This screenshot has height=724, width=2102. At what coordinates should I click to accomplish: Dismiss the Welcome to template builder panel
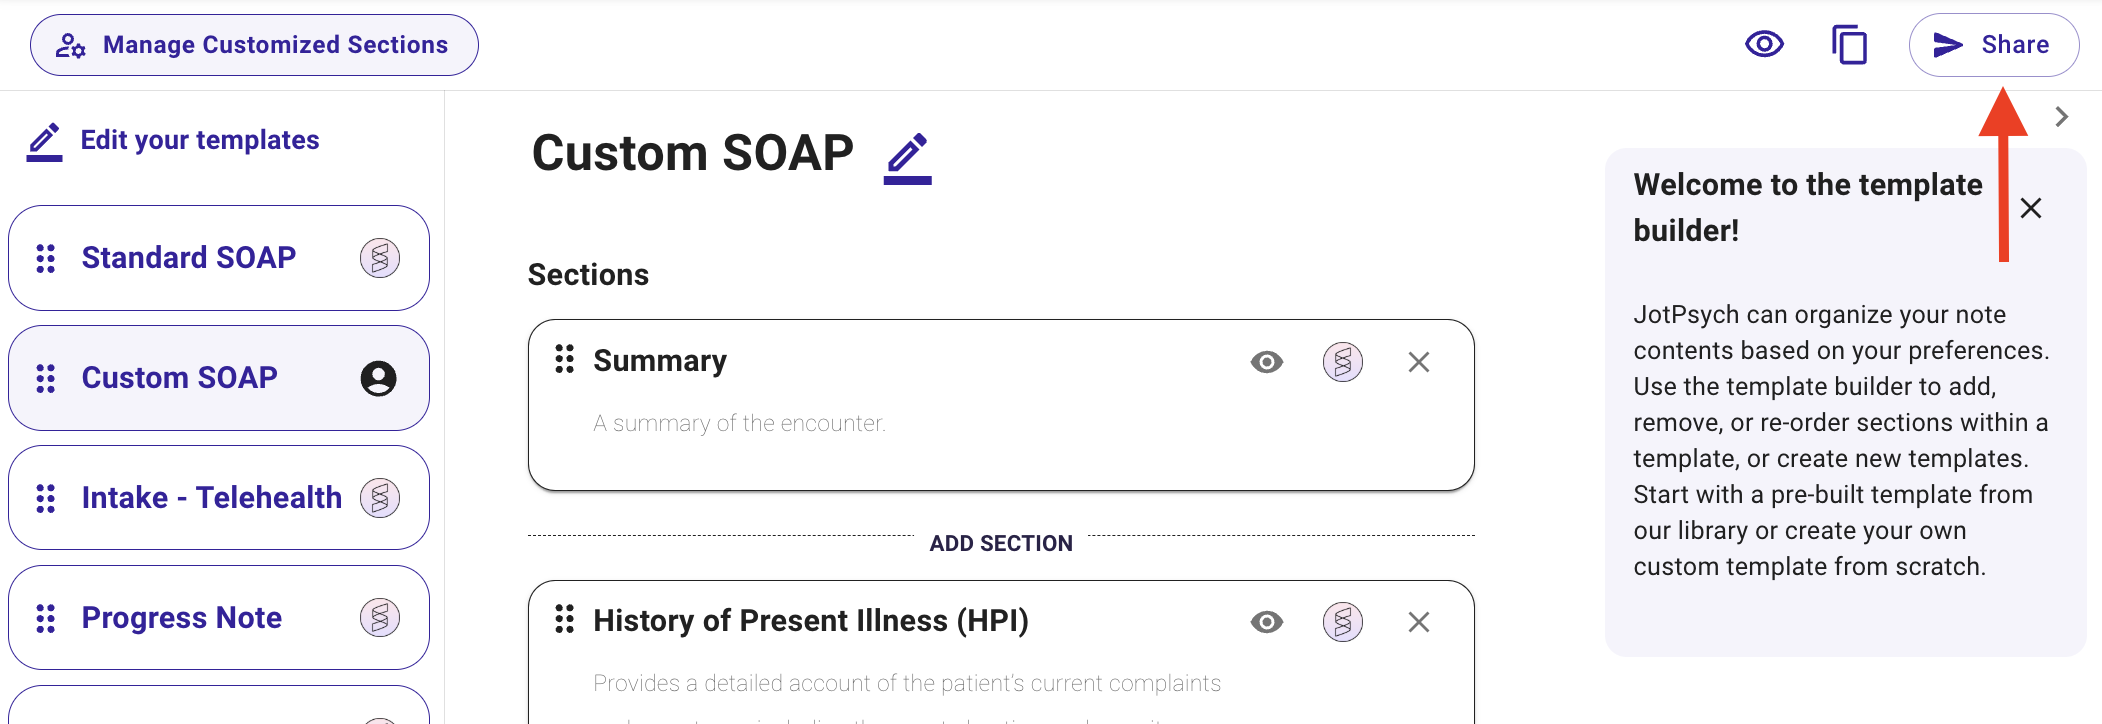point(2031,208)
